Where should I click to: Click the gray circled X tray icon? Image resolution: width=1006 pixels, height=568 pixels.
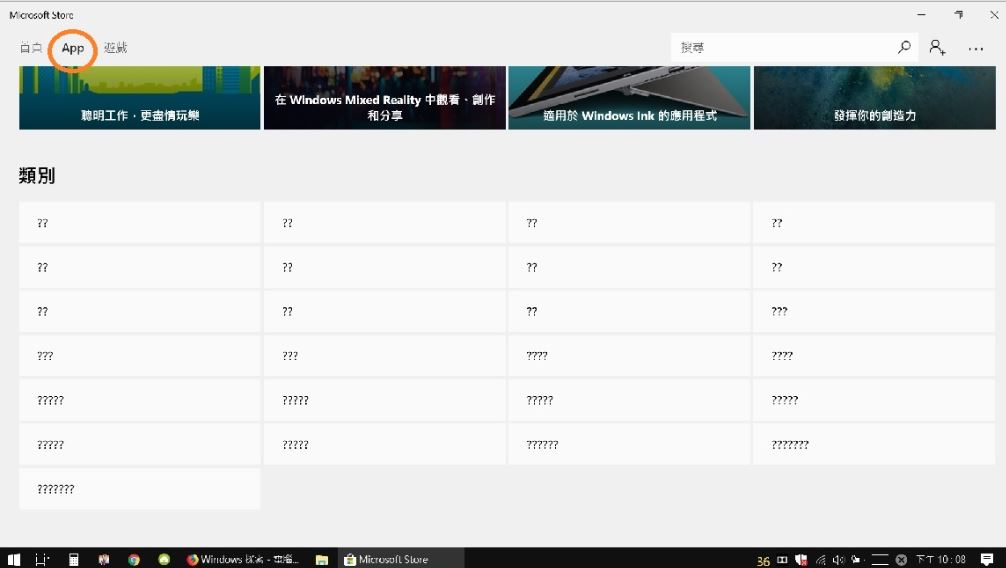(x=901, y=560)
